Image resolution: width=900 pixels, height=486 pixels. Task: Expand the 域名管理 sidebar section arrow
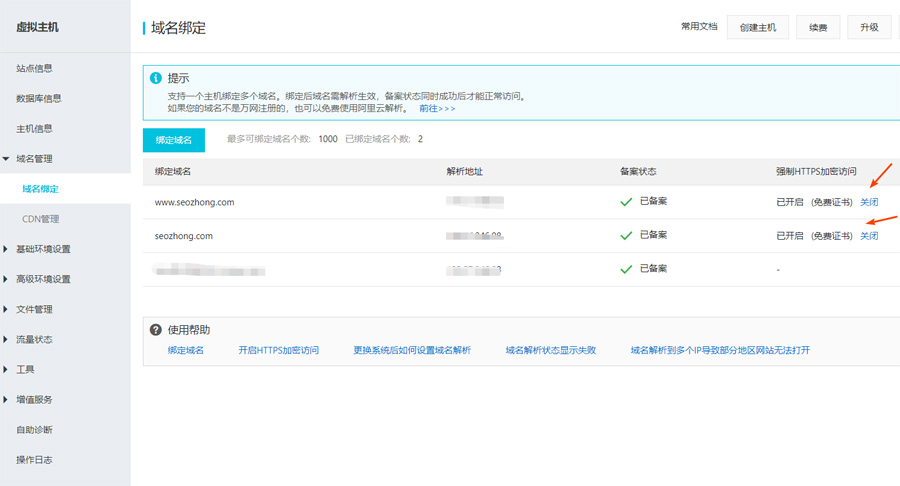[x=7, y=159]
